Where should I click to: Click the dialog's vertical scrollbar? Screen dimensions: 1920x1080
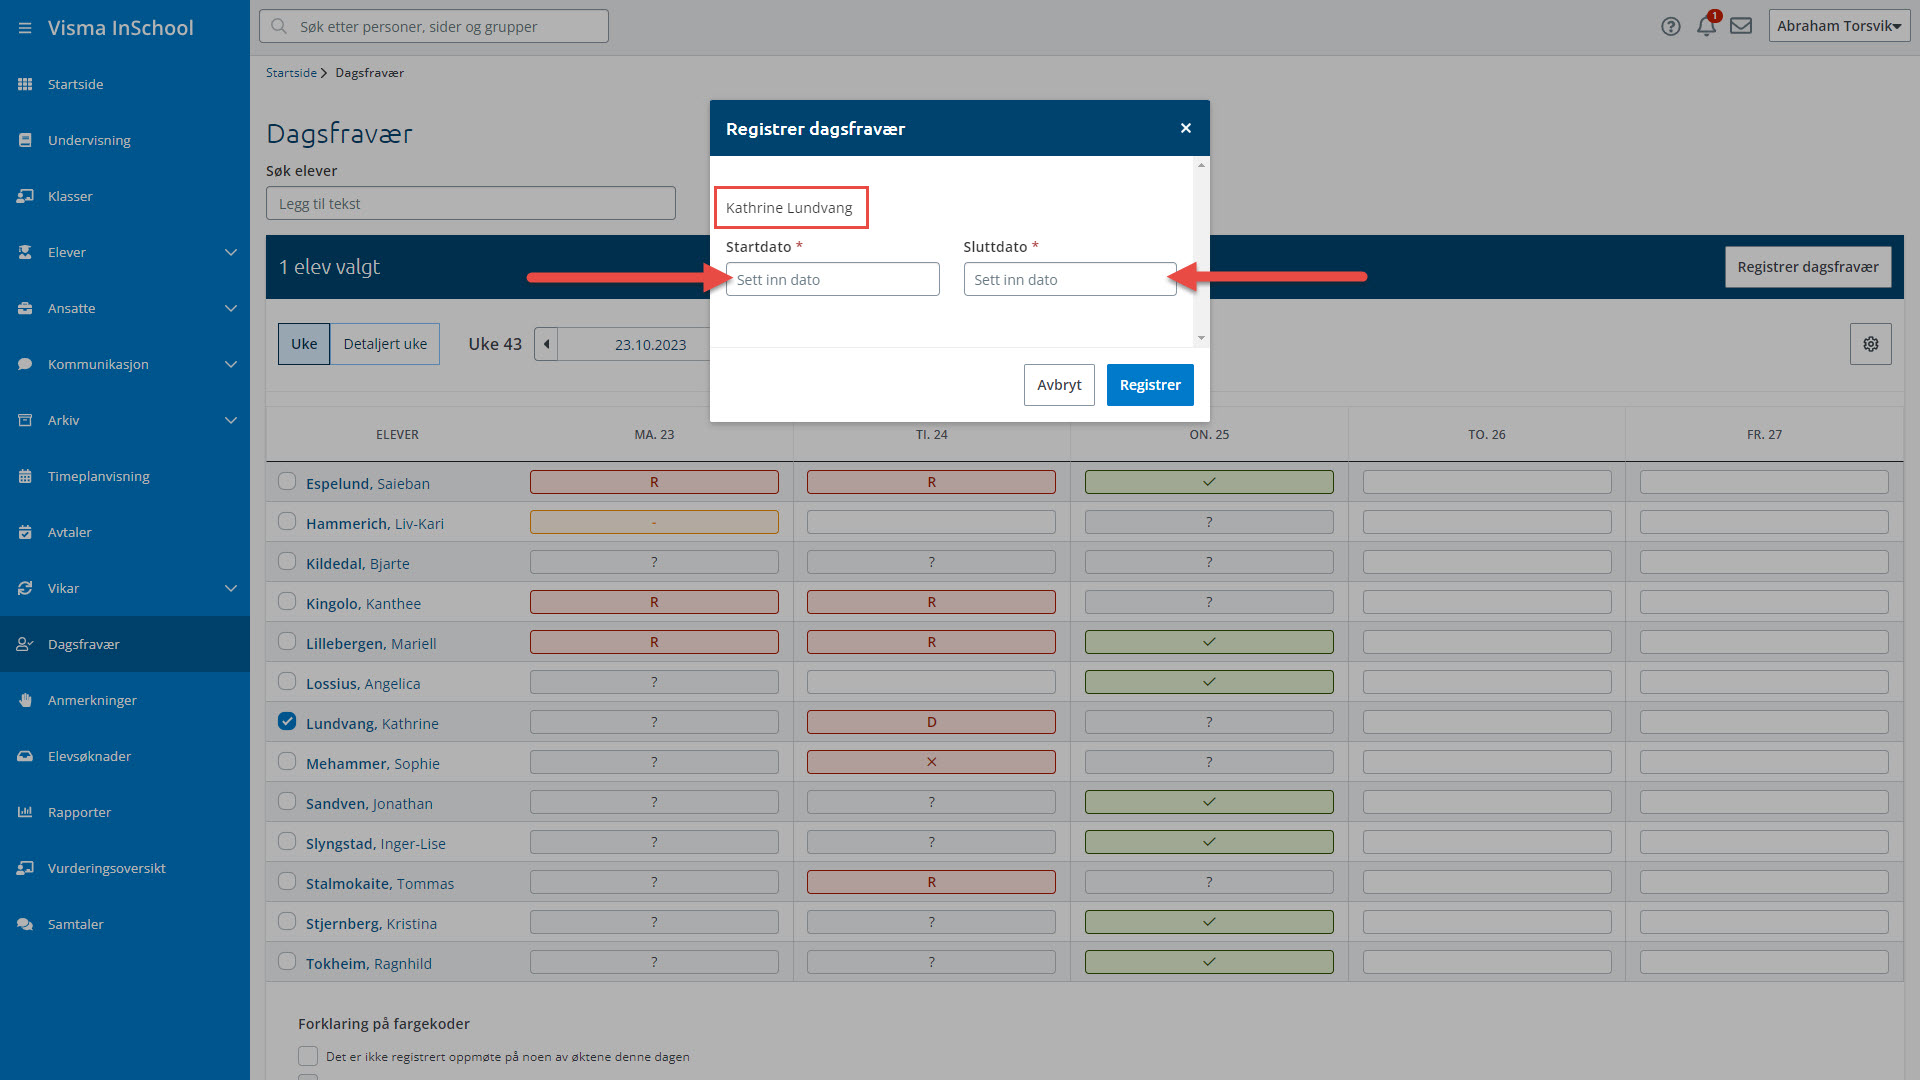pos(1201,251)
